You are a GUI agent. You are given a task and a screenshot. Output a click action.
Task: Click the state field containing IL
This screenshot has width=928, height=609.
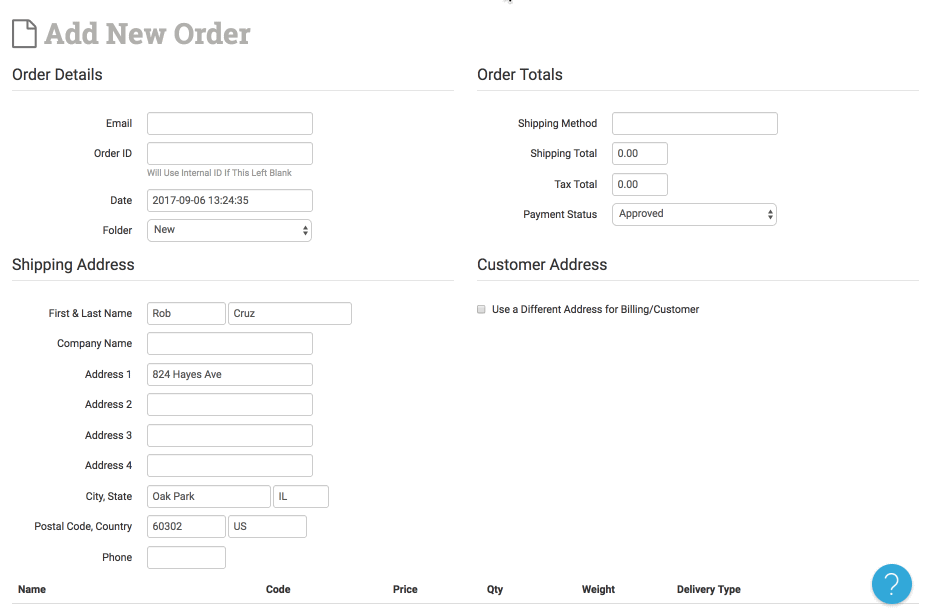[300, 497]
